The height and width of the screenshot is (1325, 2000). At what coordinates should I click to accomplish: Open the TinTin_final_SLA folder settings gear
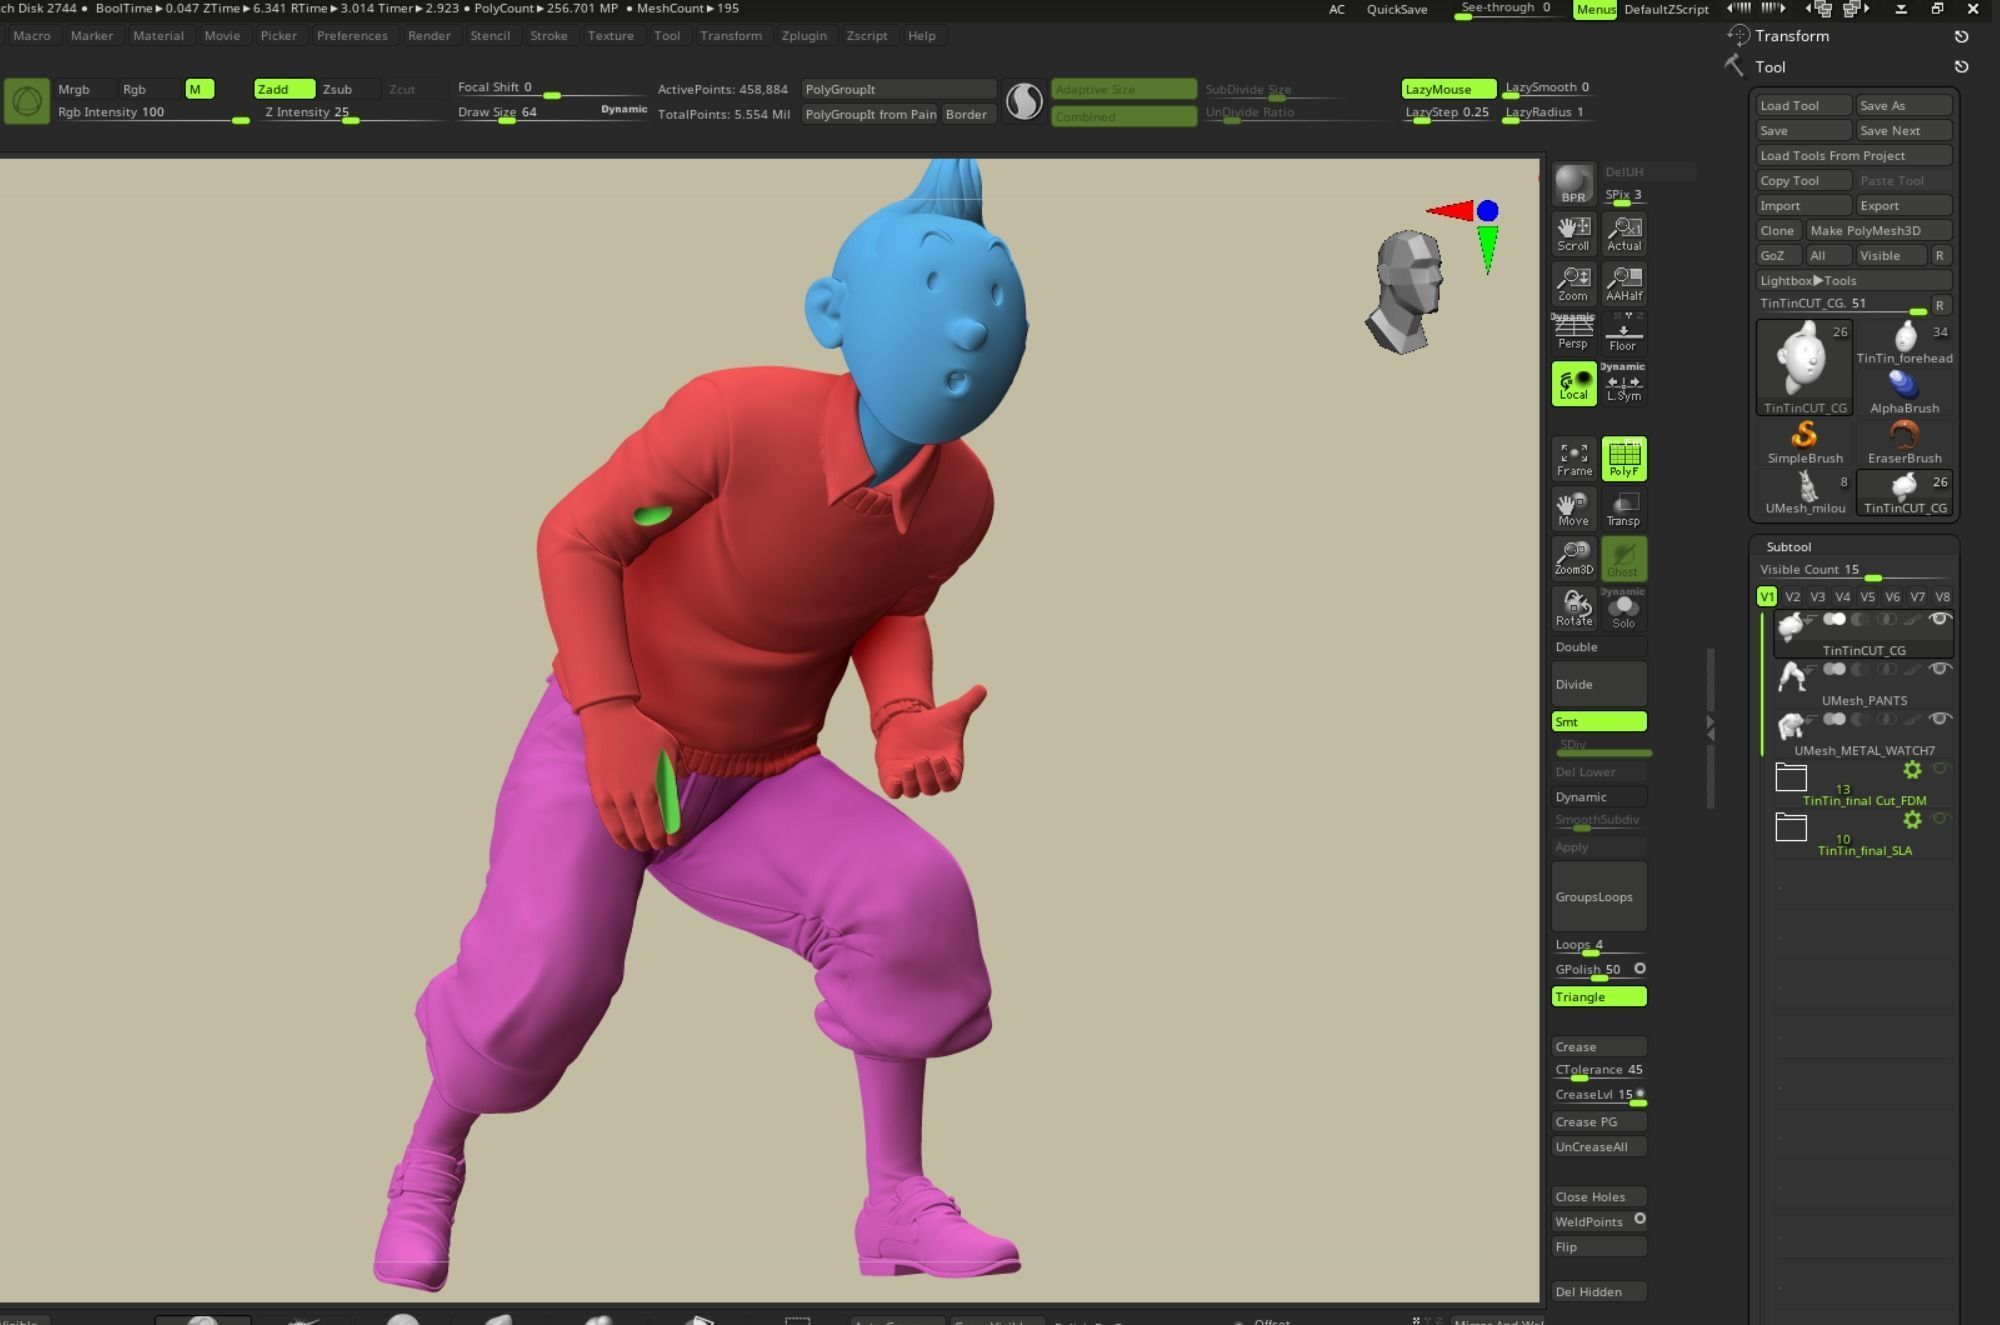tap(1912, 819)
